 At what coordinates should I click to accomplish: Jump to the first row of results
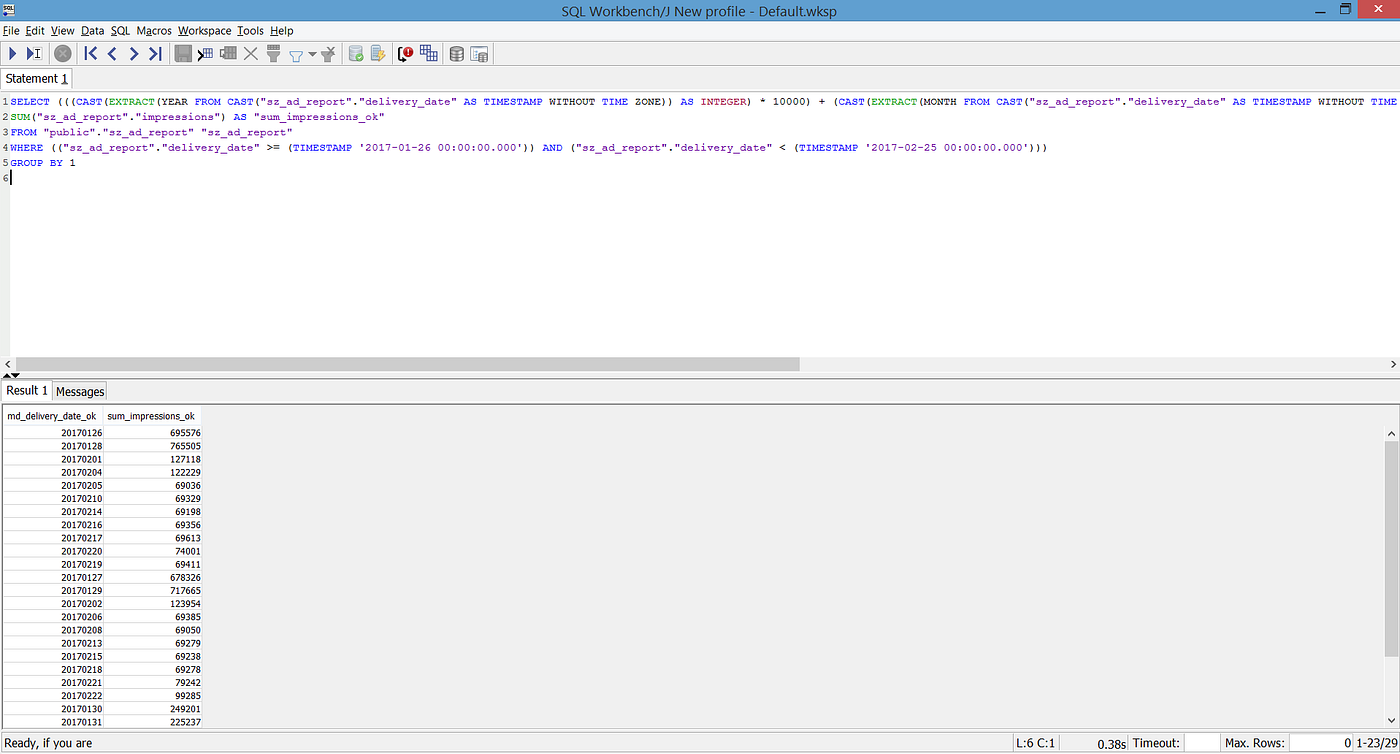pos(90,53)
